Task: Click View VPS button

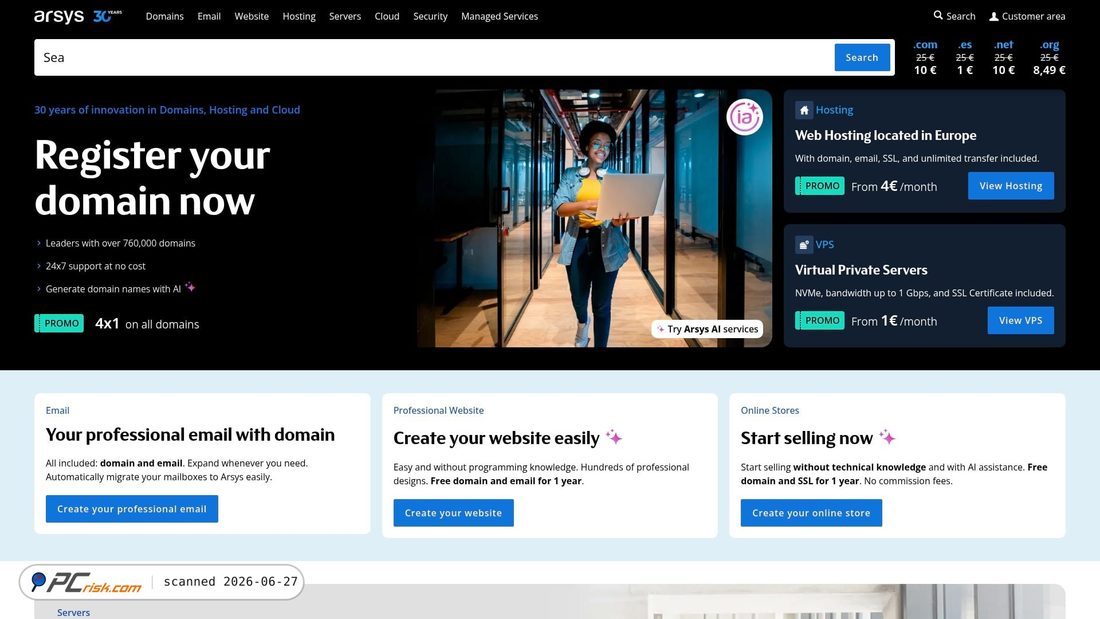Action: click(x=1021, y=321)
